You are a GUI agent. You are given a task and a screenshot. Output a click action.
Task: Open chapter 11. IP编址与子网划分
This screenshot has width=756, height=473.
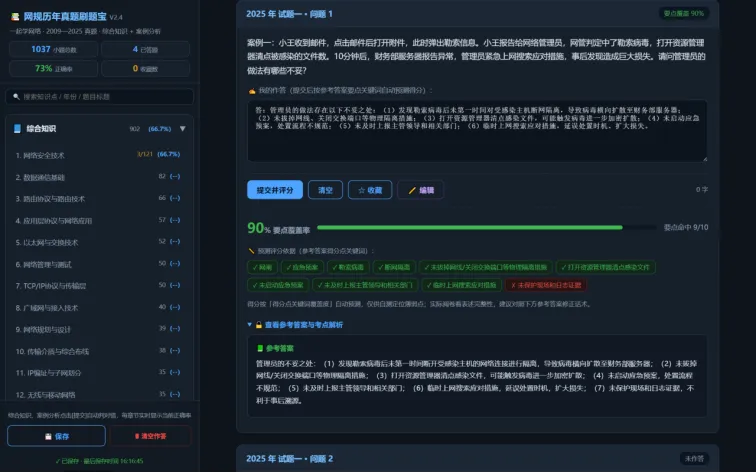98,373
